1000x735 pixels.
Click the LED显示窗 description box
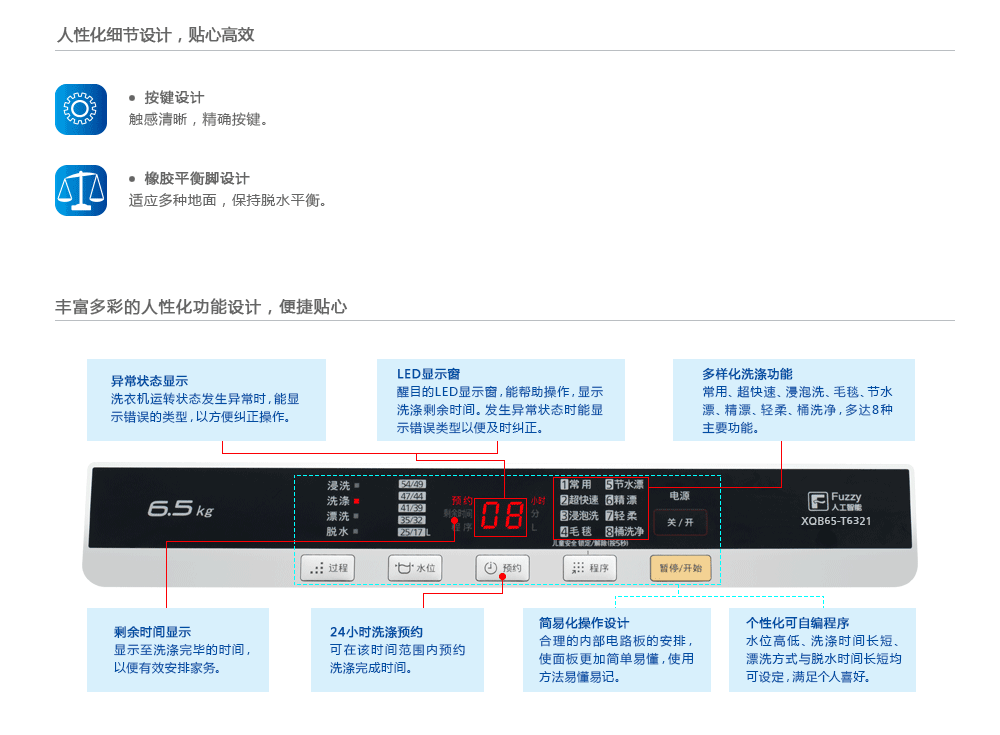501,400
